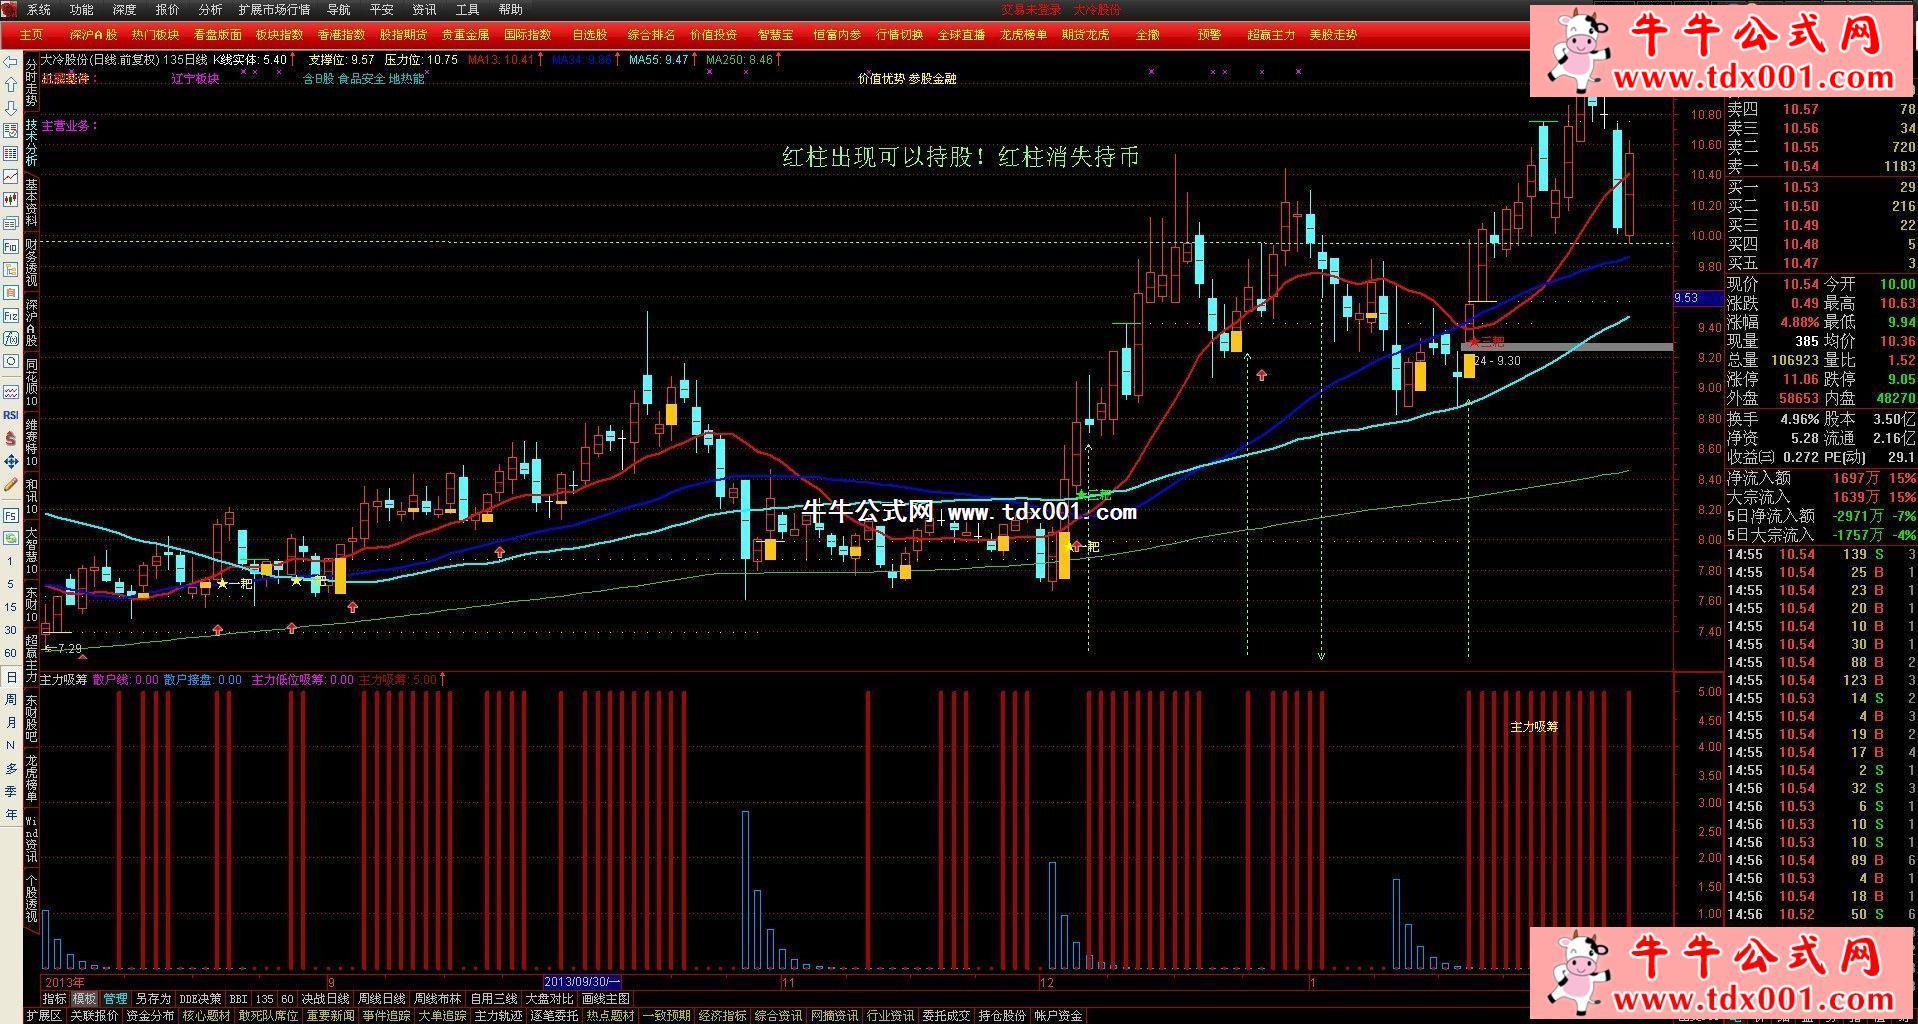Click 主页 in the red toolbar
Image resolution: width=1918 pixels, height=1024 pixels.
(x=32, y=34)
